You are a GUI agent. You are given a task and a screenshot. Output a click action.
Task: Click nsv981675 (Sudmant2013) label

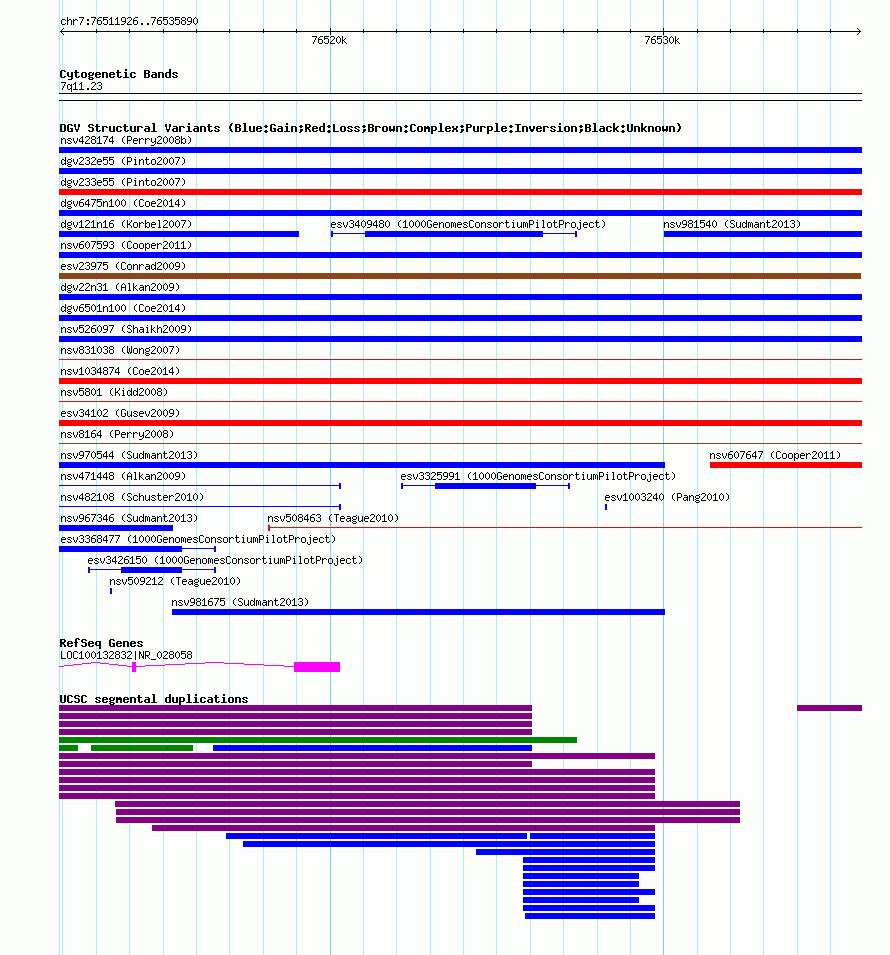[x=240, y=602]
